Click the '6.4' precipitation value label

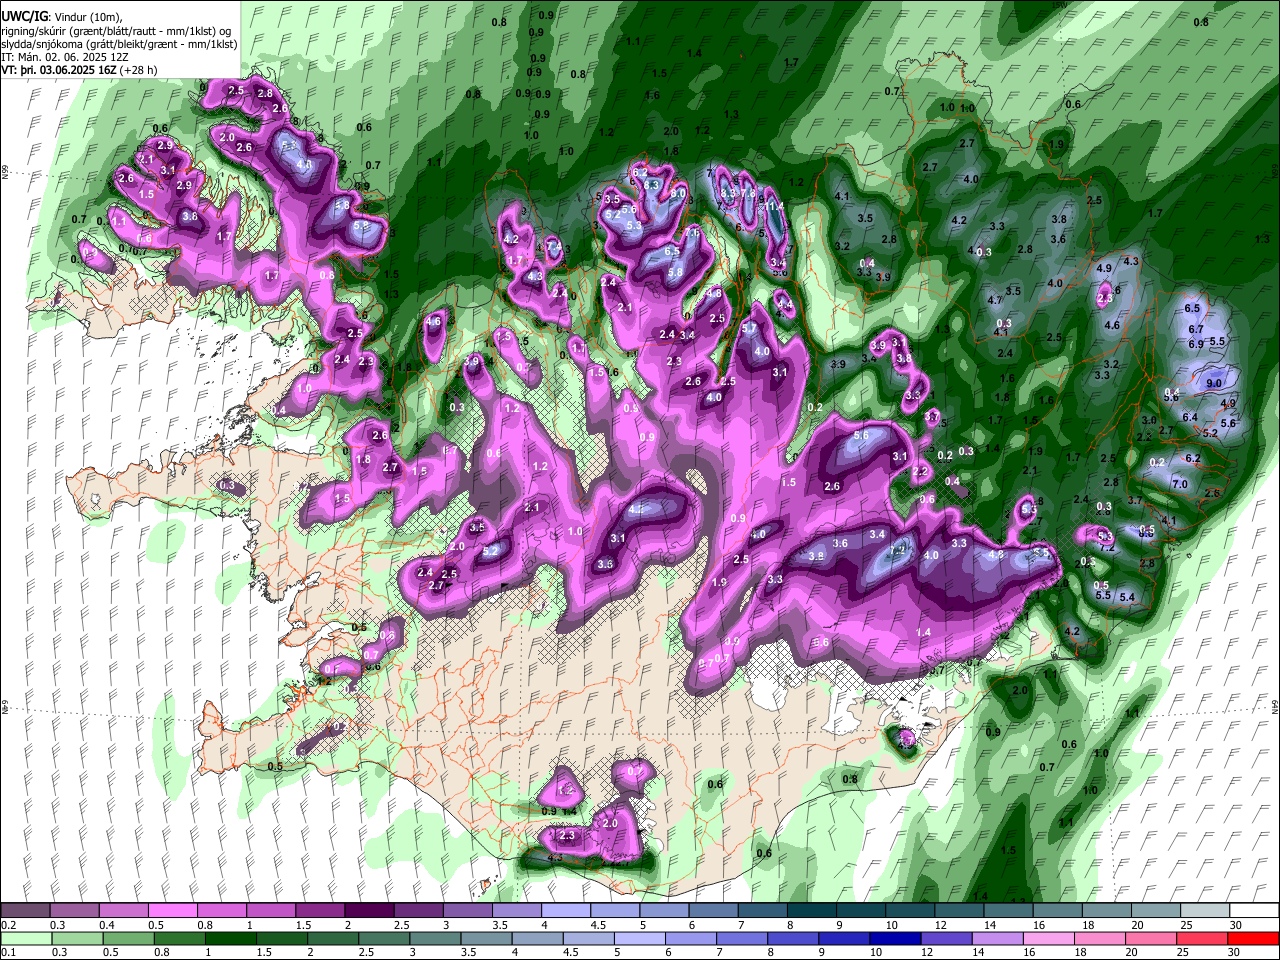point(1190,418)
